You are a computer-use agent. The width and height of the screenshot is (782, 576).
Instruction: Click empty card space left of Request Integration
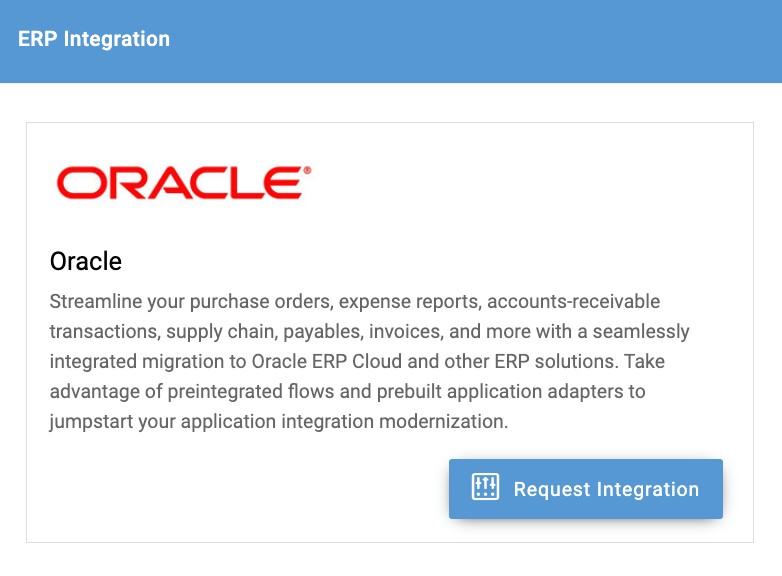(240, 489)
